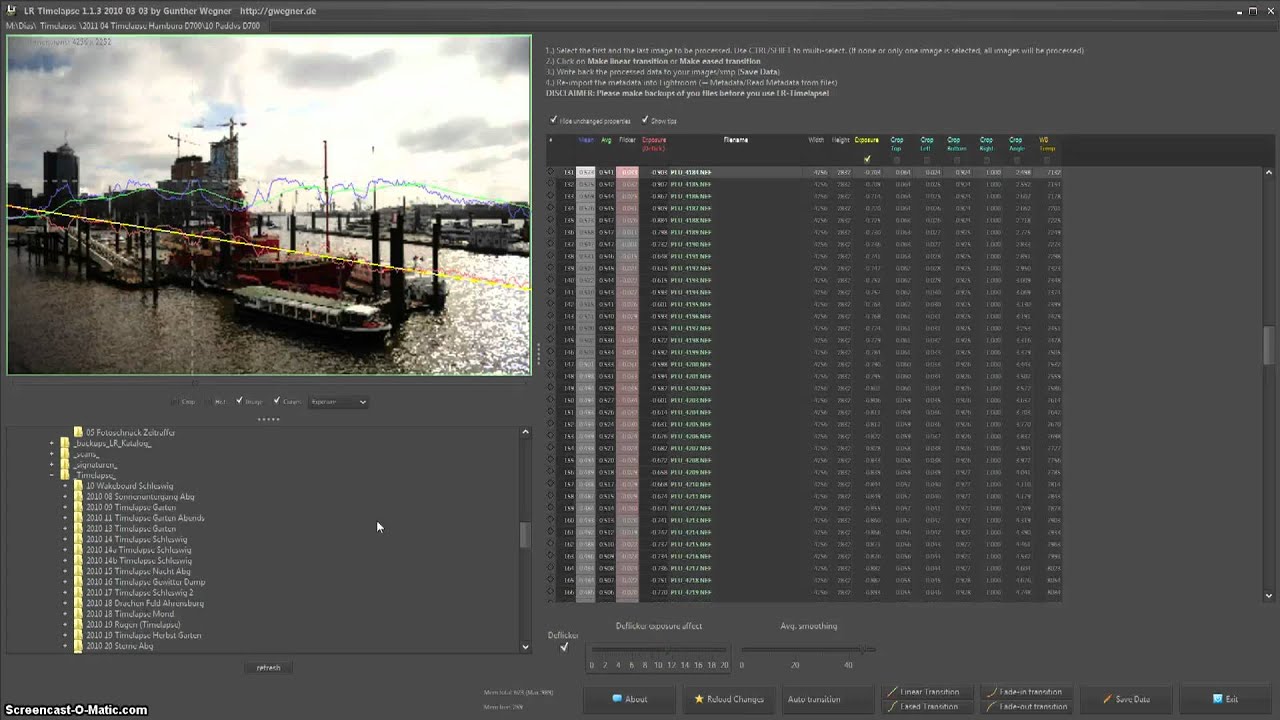Image resolution: width=1280 pixels, height=720 pixels.
Task: Click the Filename column header
Action: pyautogui.click(x=736, y=140)
